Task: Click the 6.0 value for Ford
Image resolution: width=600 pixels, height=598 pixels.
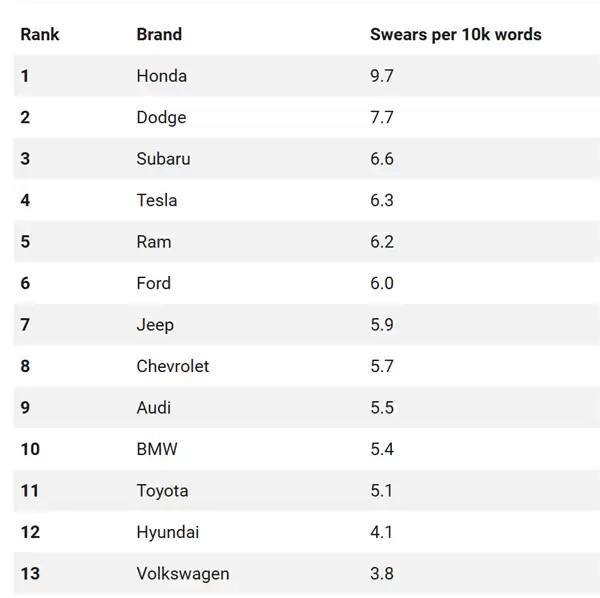Action: [x=382, y=283]
